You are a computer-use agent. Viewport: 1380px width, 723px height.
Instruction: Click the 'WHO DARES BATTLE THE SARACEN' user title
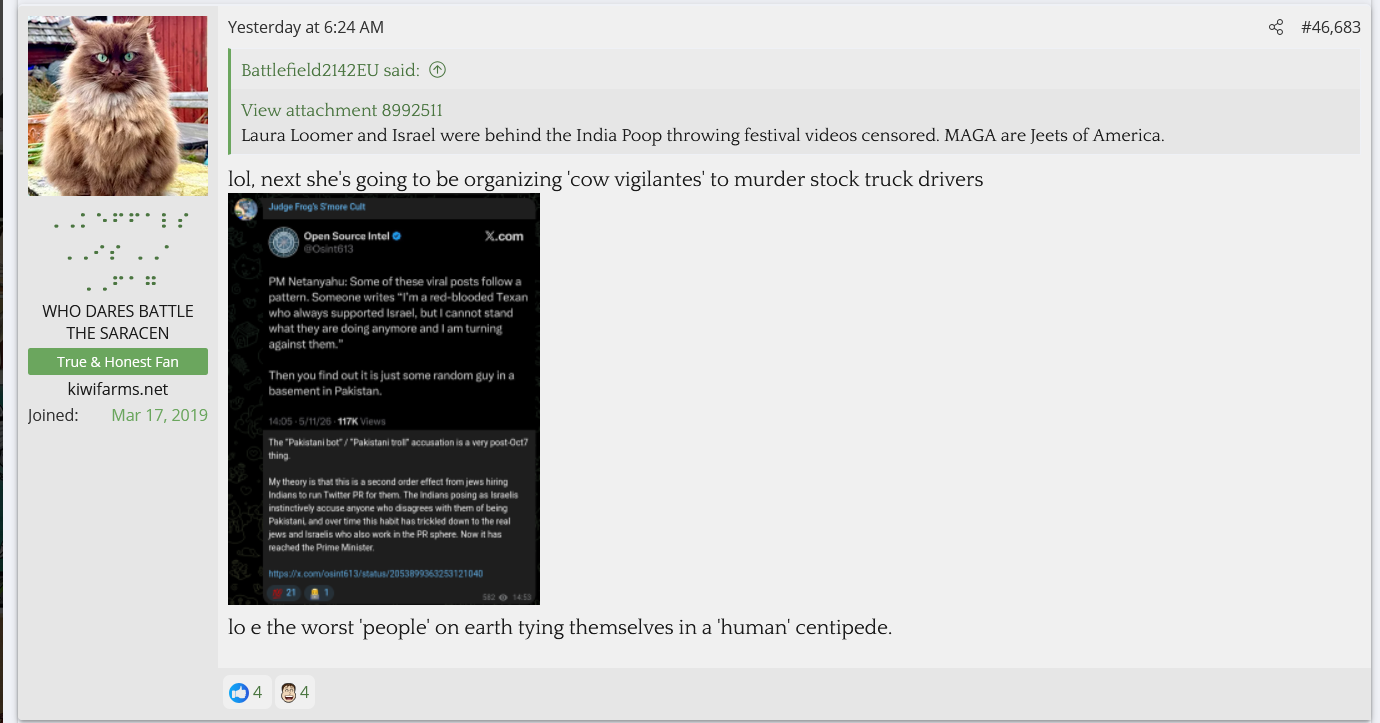coord(118,322)
